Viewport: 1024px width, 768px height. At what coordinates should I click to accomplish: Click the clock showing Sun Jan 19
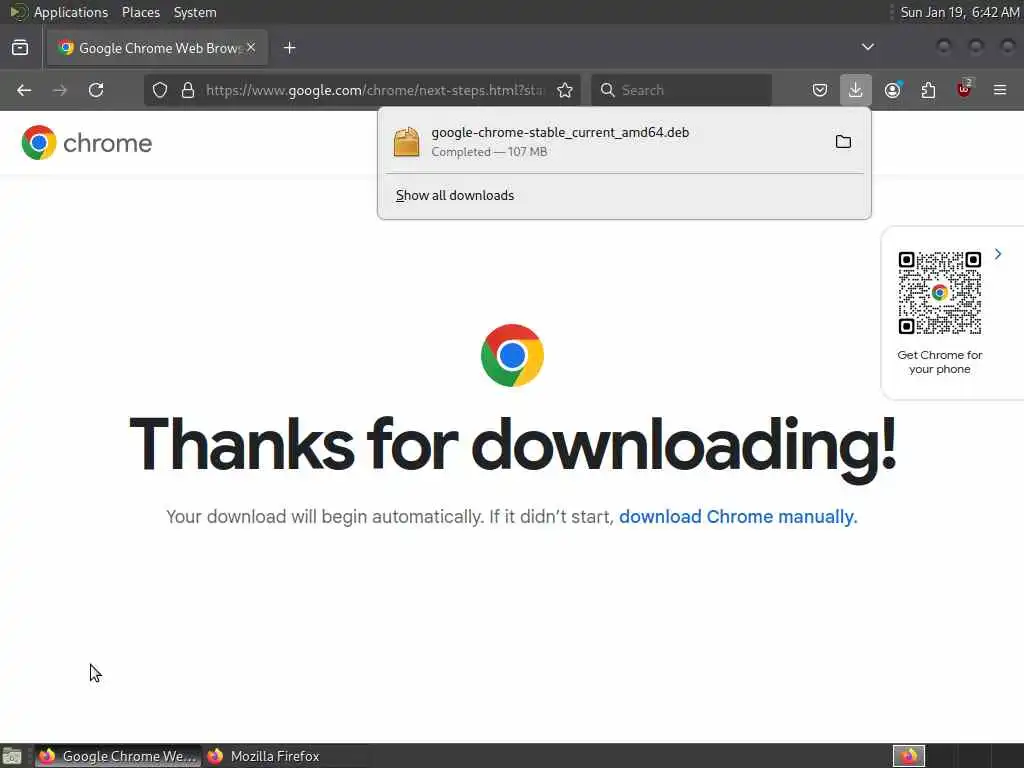click(959, 12)
